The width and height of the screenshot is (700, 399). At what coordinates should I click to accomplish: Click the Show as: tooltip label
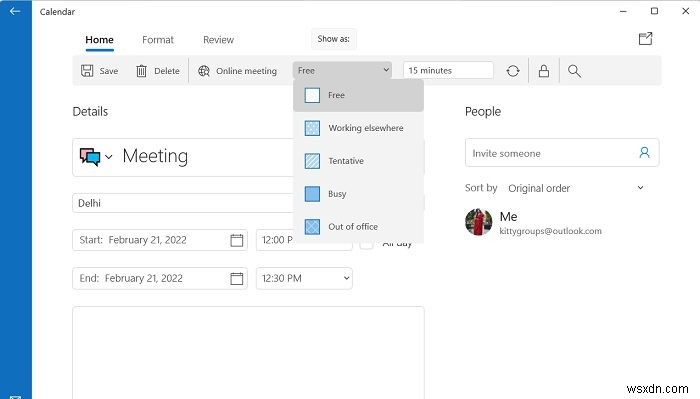pos(333,39)
